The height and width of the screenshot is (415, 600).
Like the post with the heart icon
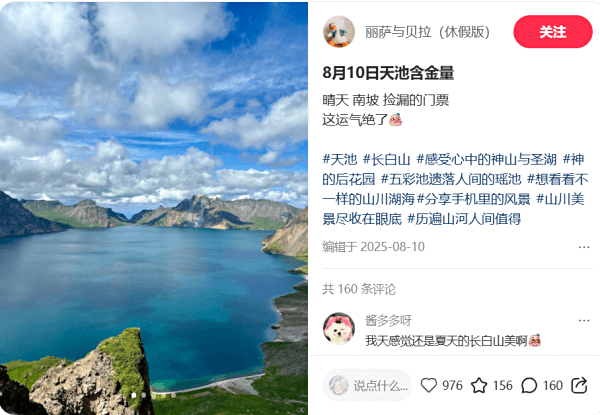pyautogui.click(x=429, y=385)
